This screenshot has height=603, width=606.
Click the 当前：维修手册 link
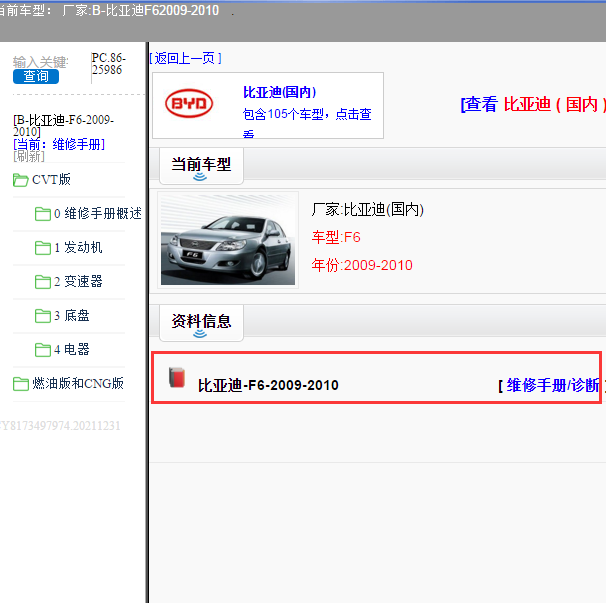coord(59,145)
